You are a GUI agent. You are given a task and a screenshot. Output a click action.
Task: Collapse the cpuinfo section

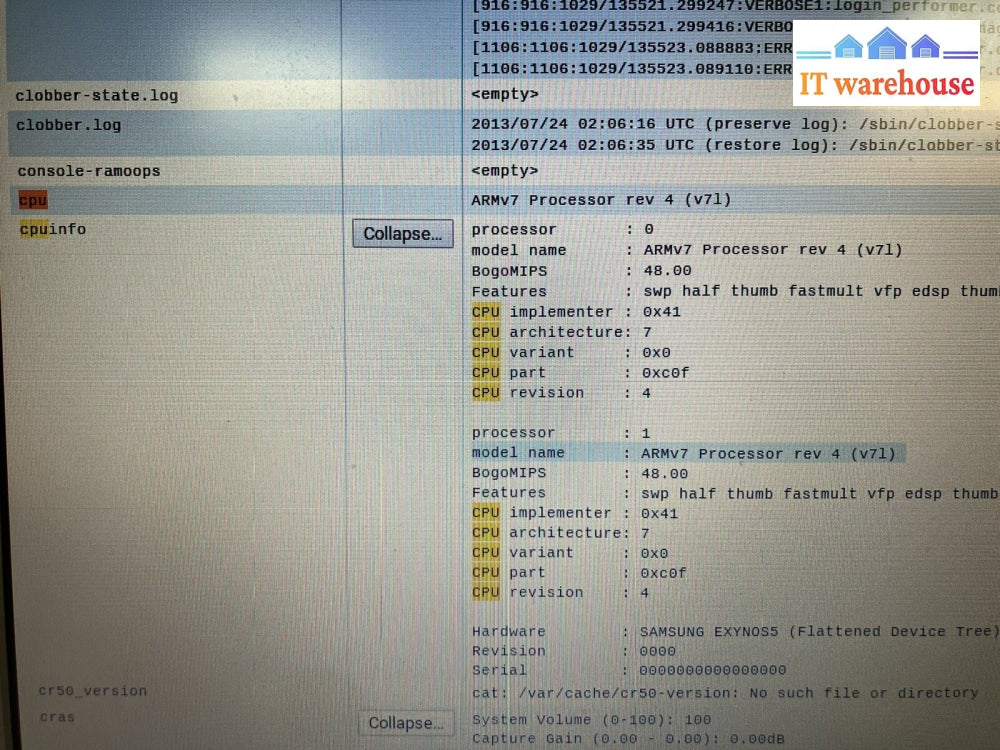click(402, 234)
